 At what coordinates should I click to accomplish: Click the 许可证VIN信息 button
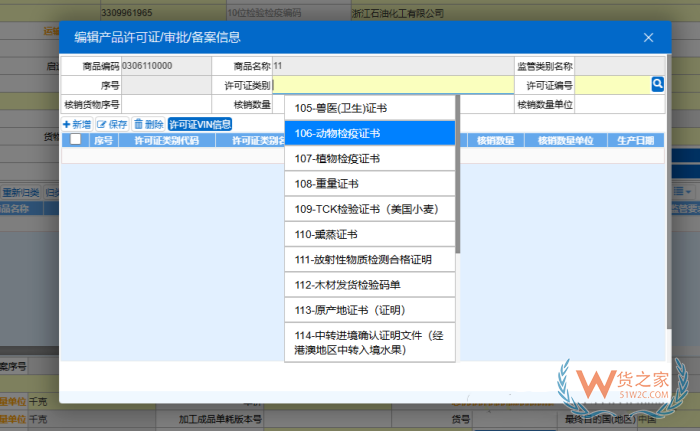pyautogui.click(x=200, y=125)
